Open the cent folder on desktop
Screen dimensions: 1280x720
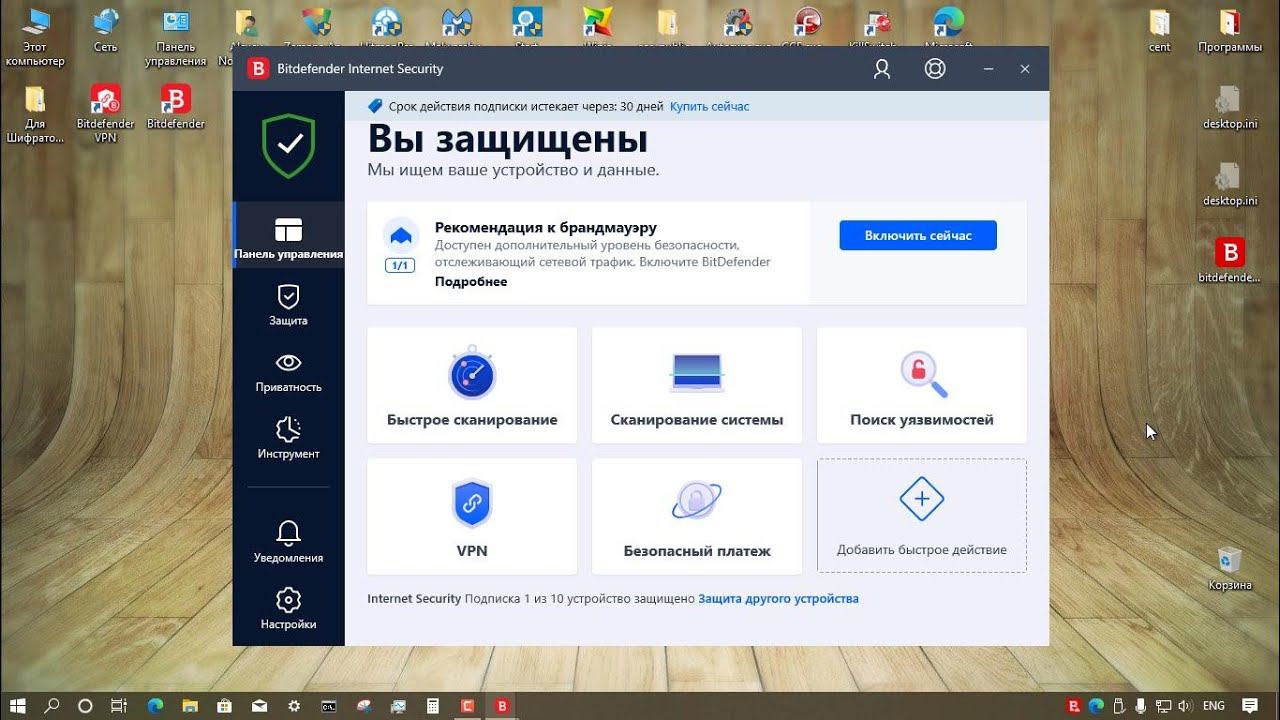(x=1159, y=31)
